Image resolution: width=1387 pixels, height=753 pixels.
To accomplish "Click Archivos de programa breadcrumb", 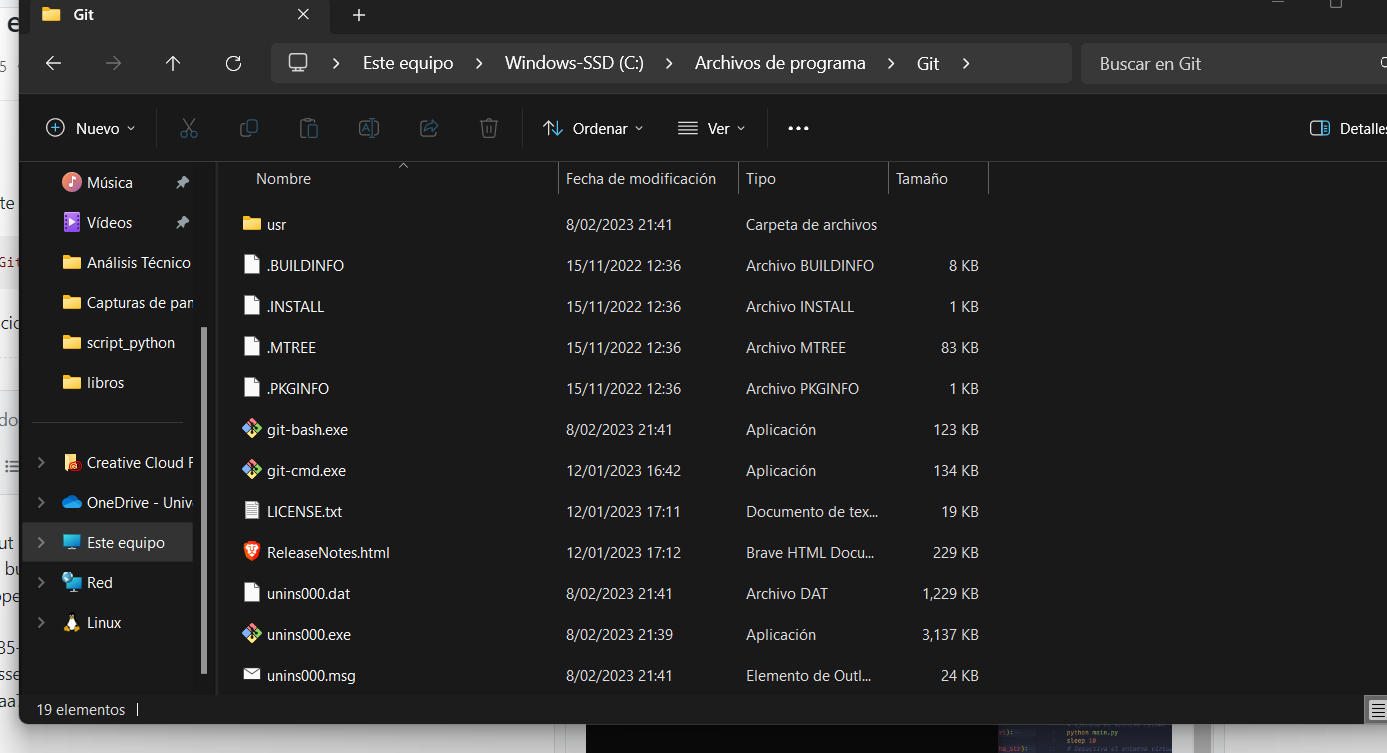I will [780, 63].
